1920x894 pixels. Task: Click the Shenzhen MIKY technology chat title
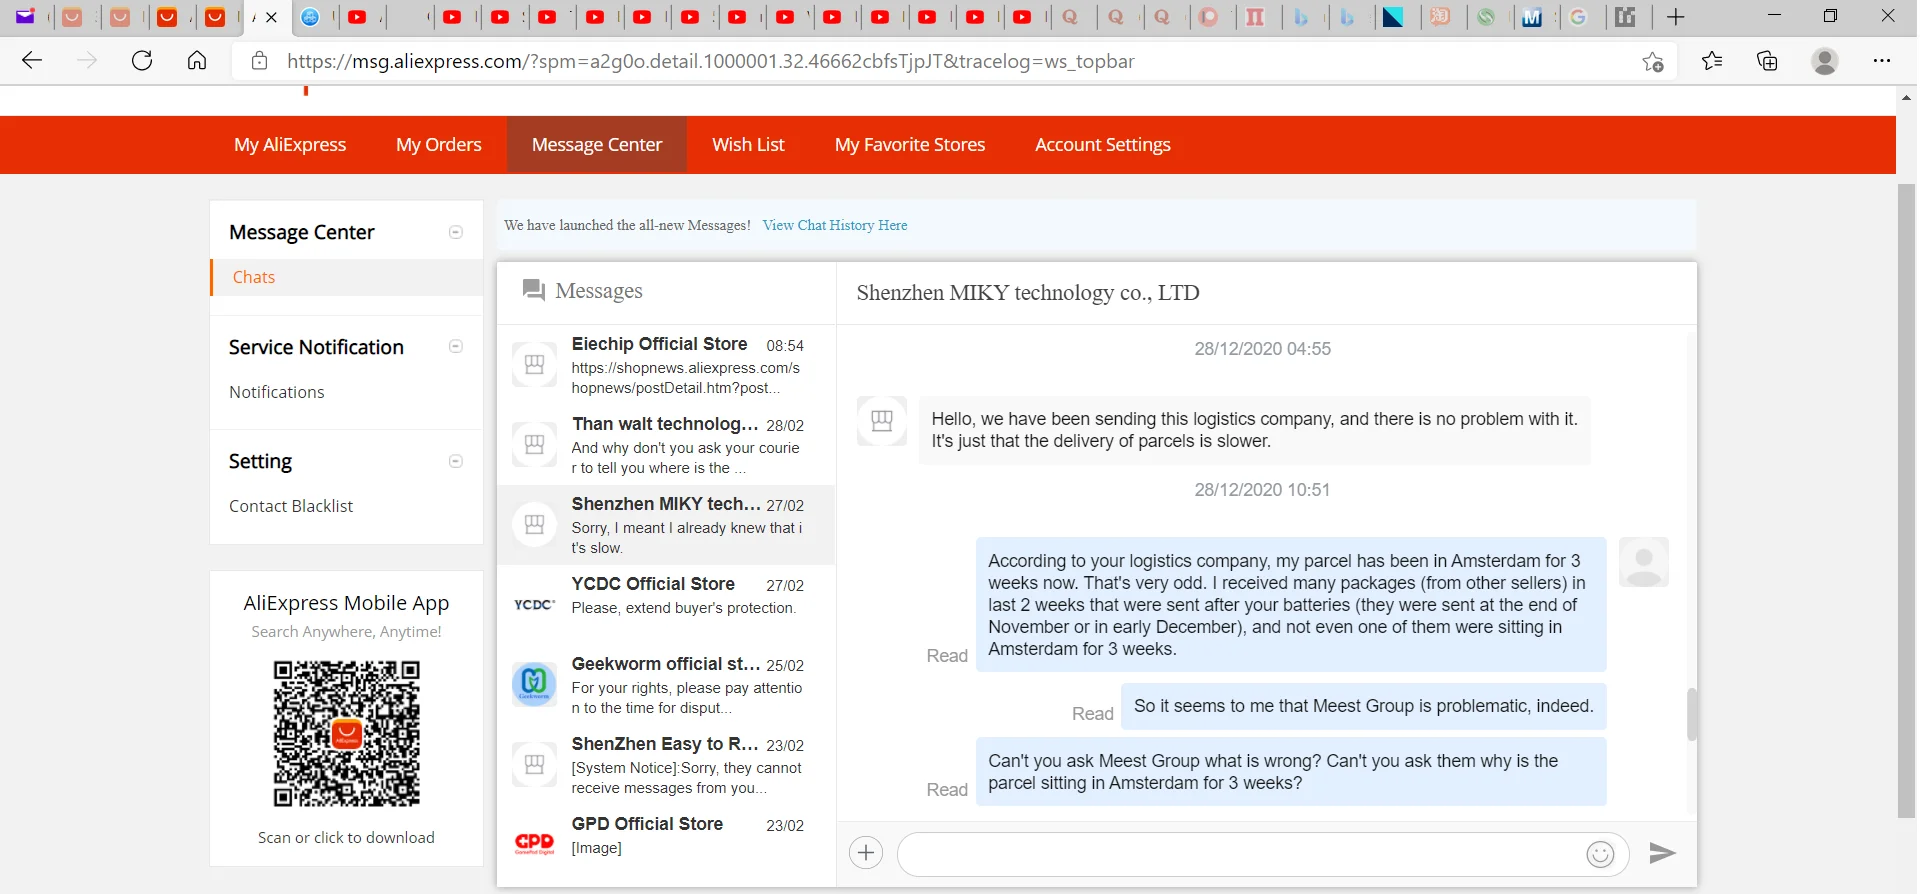1028,293
